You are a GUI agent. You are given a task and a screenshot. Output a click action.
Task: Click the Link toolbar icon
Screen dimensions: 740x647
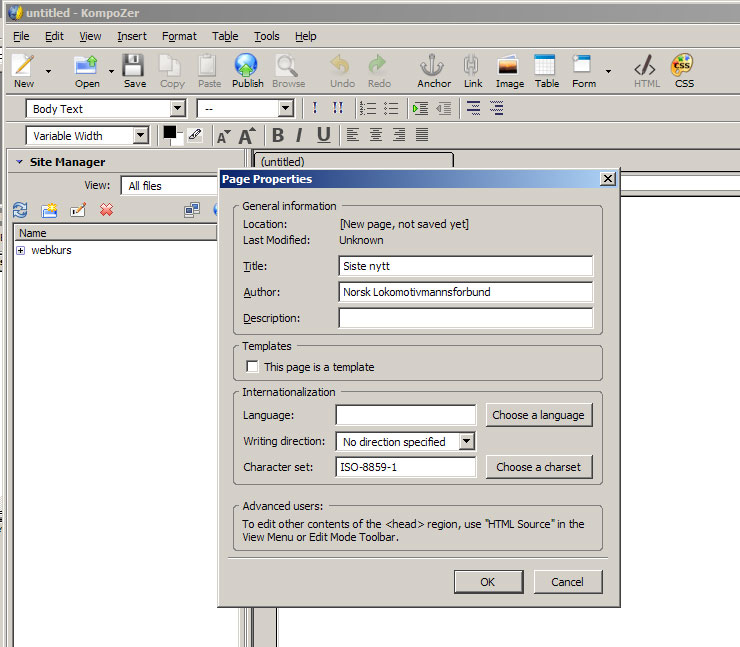pyautogui.click(x=472, y=66)
